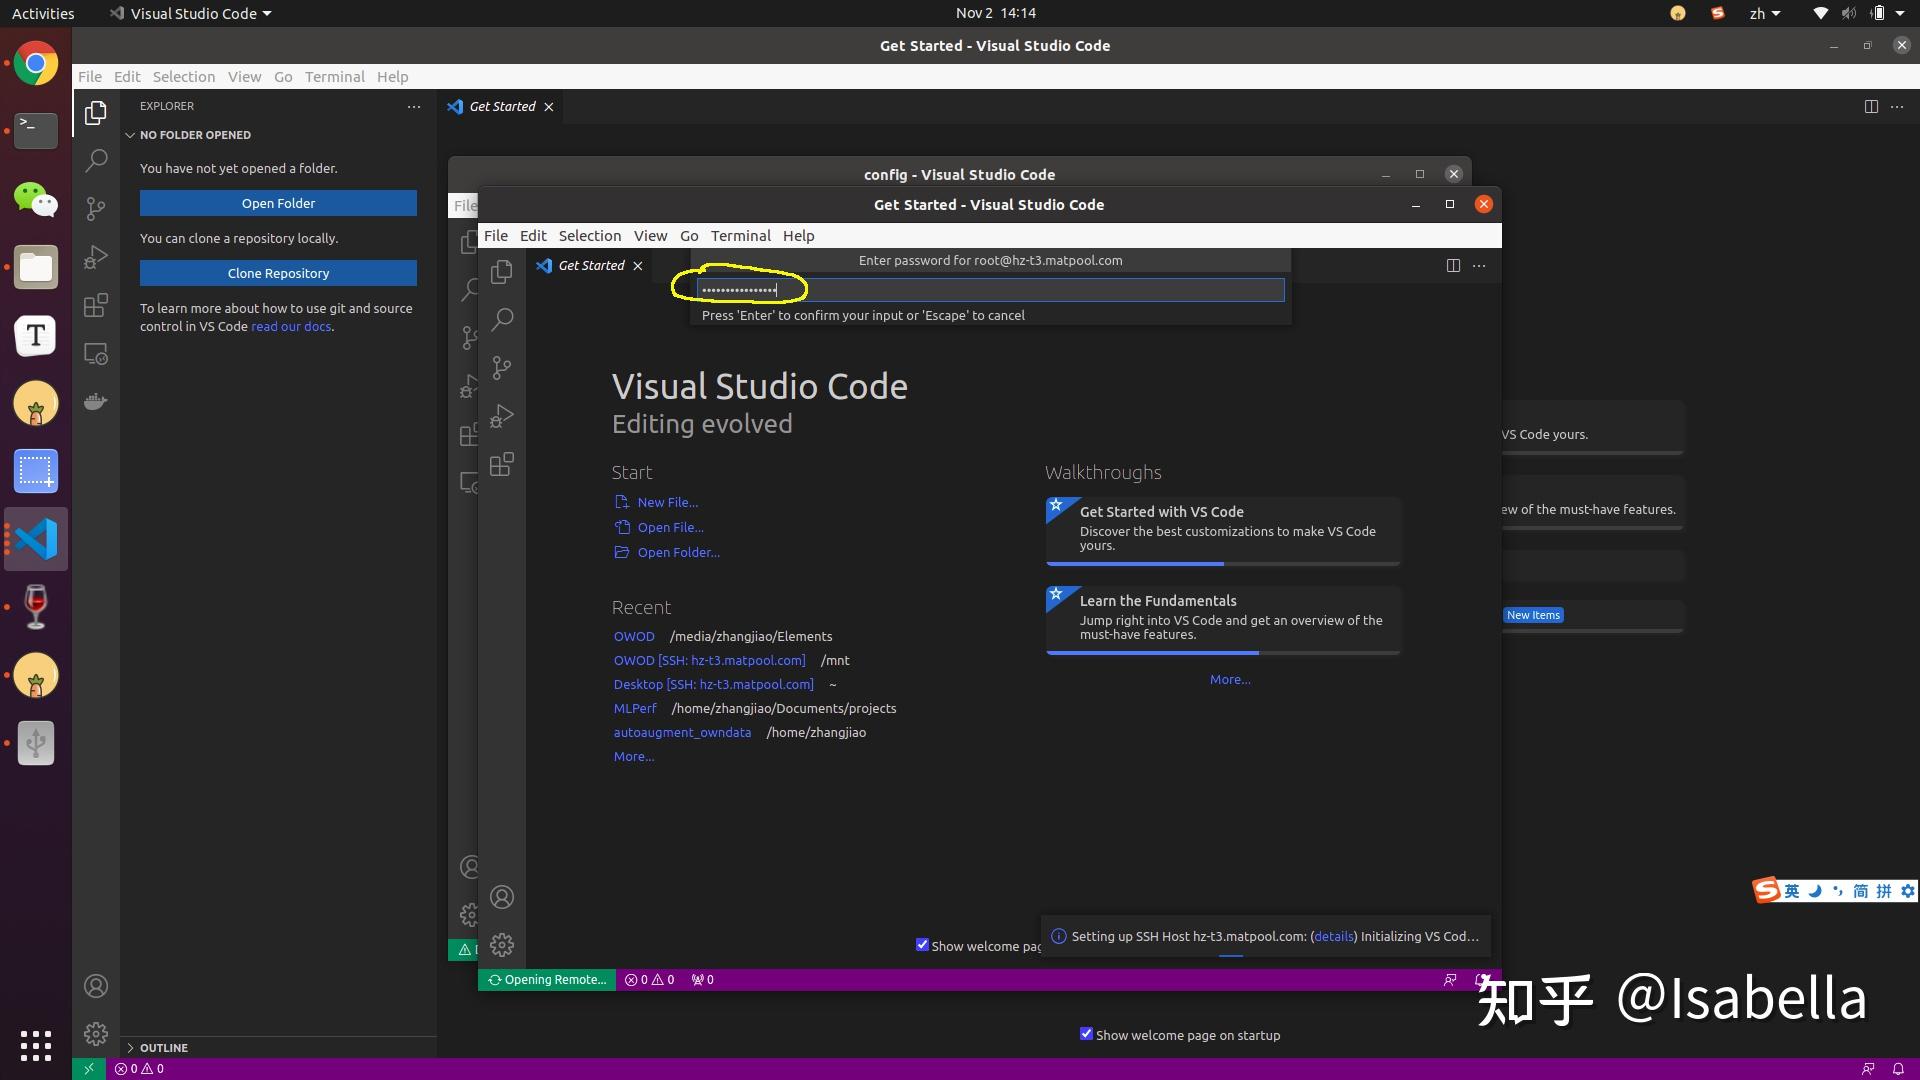Open recent autoaugment_owndata project

pos(682,733)
